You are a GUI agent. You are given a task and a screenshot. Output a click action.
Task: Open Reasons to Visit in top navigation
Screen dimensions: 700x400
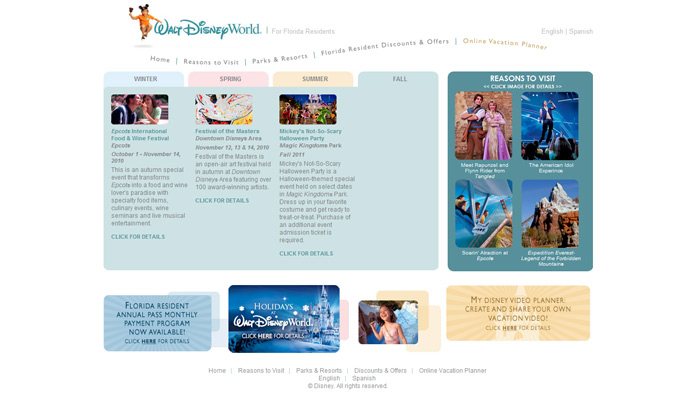pos(211,62)
